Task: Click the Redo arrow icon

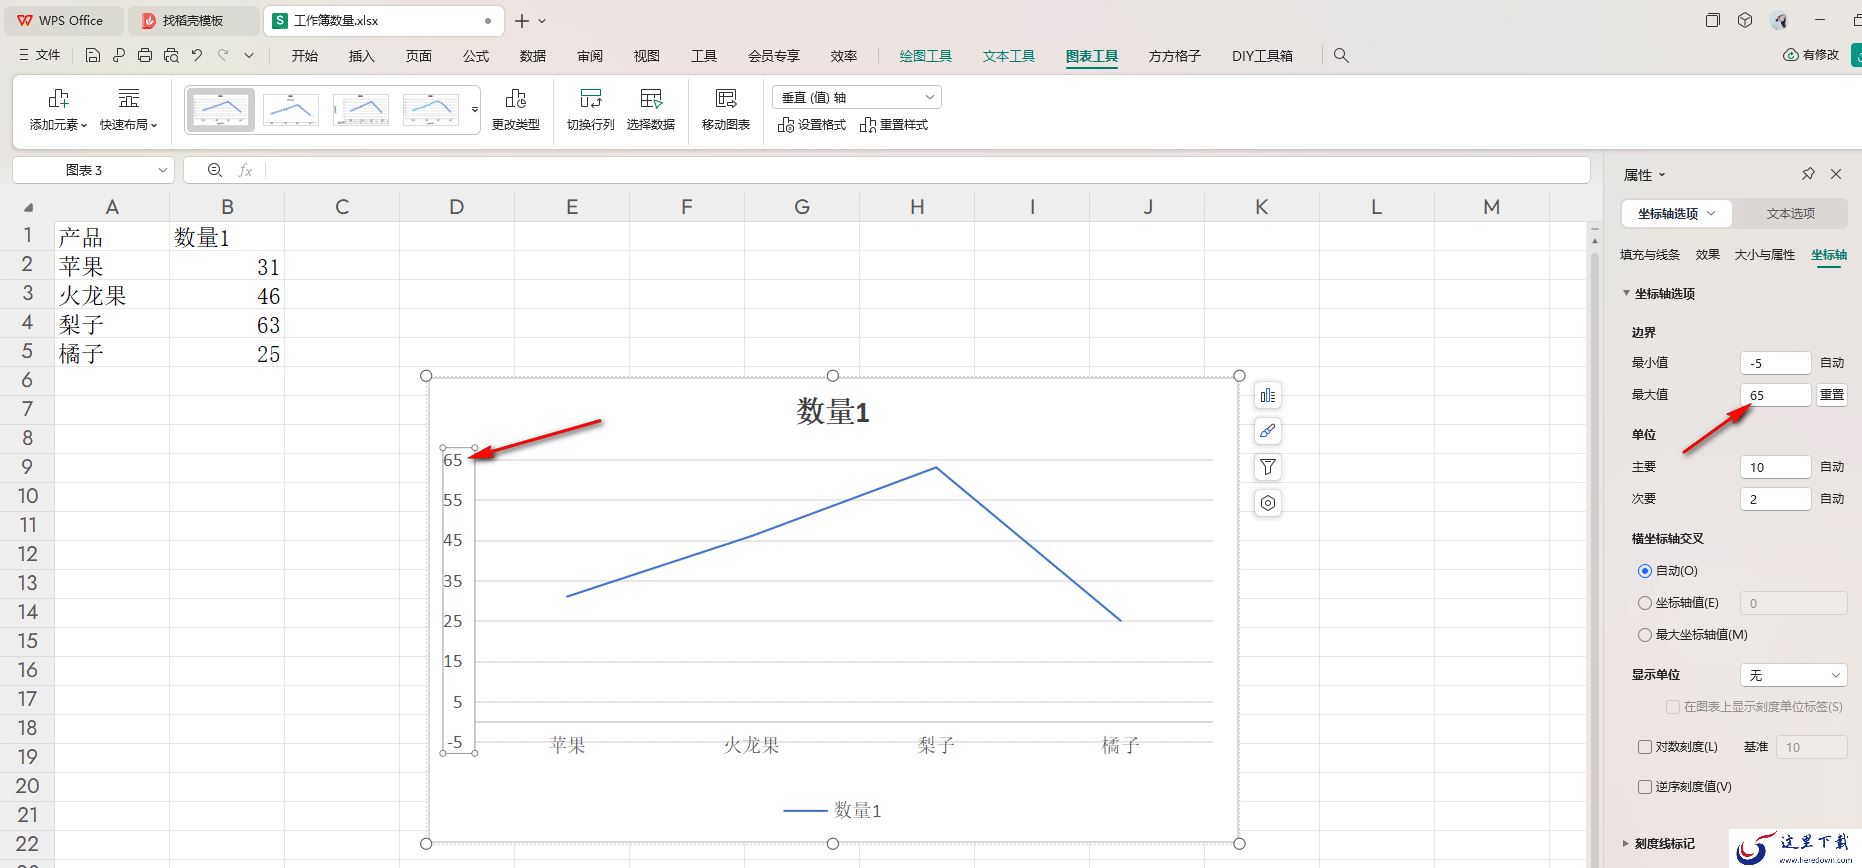Action: (223, 56)
